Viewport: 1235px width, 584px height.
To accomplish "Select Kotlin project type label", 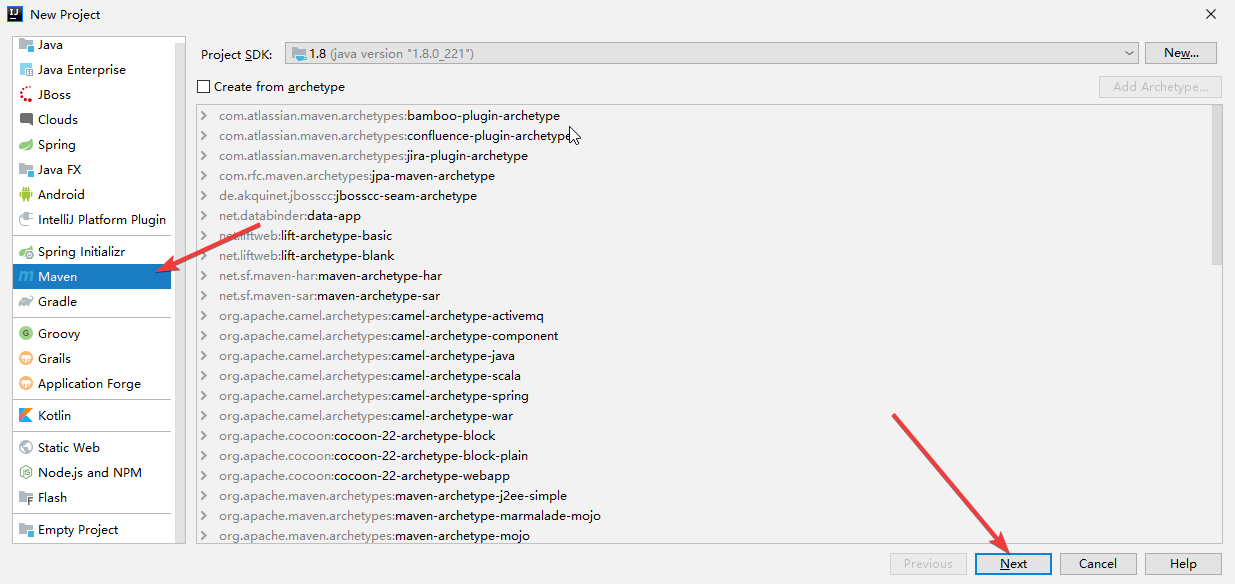I will [x=54, y=416].
